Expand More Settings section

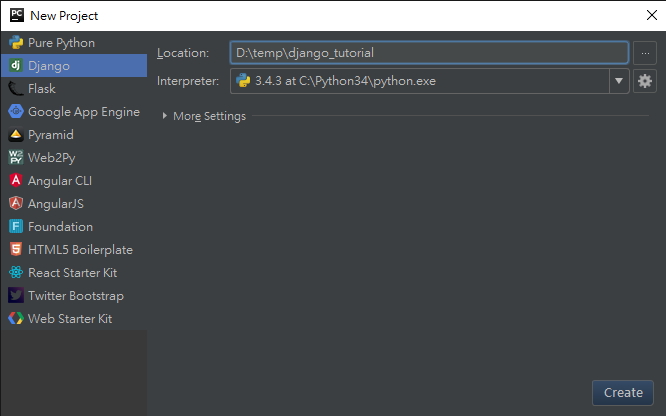coord(164,116)
